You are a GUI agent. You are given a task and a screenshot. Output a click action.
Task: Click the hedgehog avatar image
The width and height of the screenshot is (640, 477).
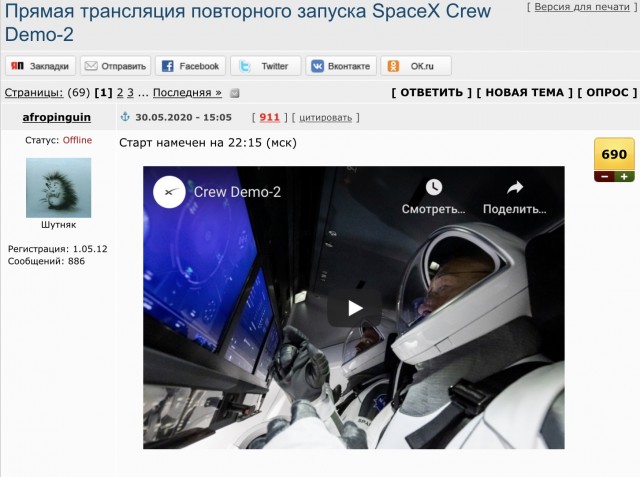[59, 188]
